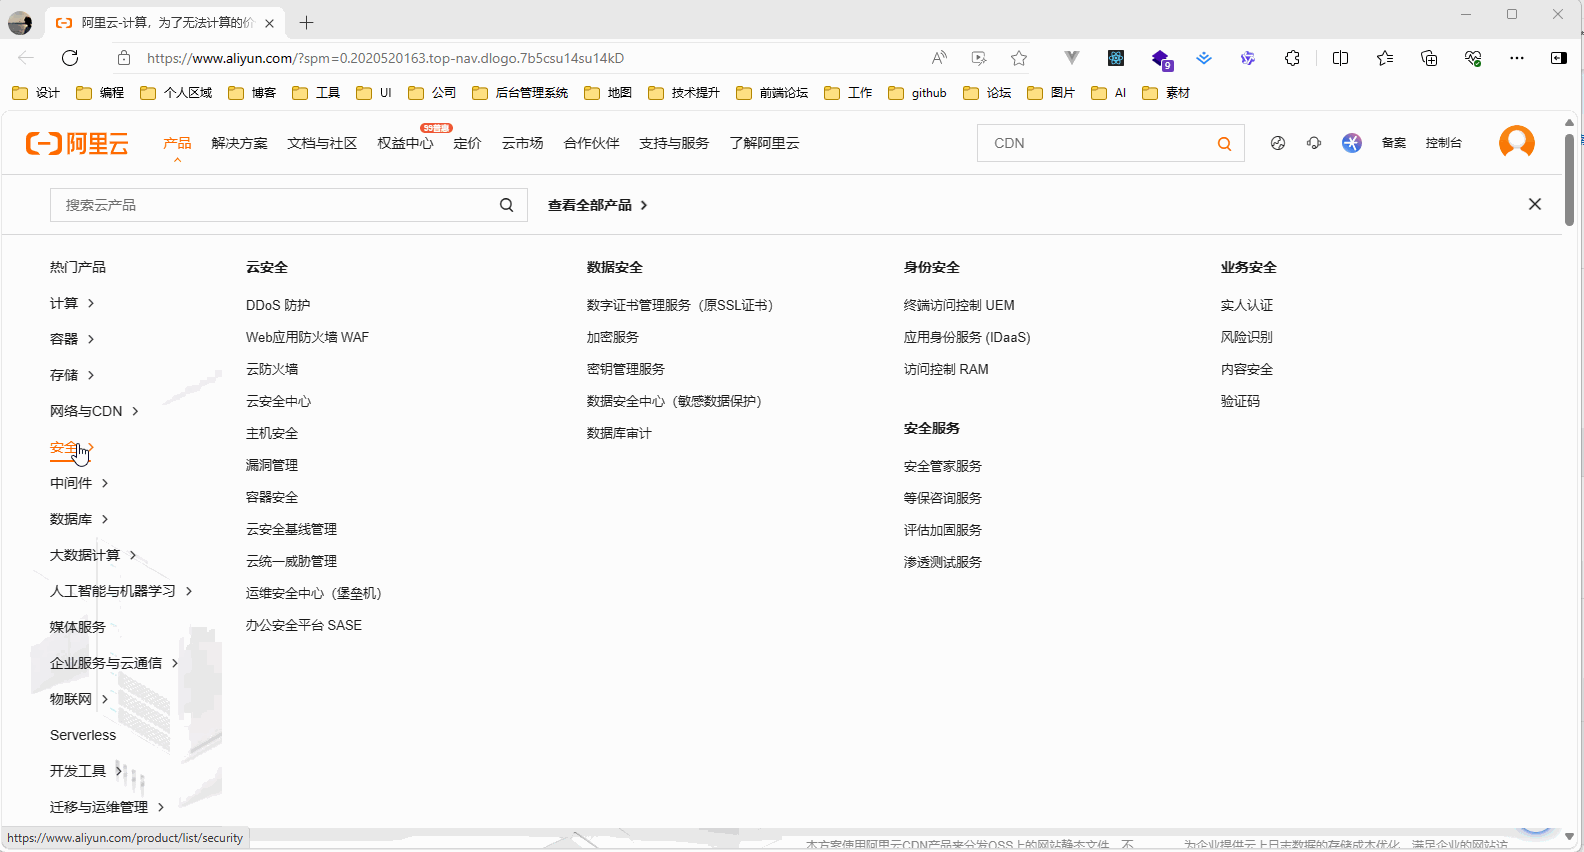Expand the 计算 category
1584x852 pixels.
72,303
